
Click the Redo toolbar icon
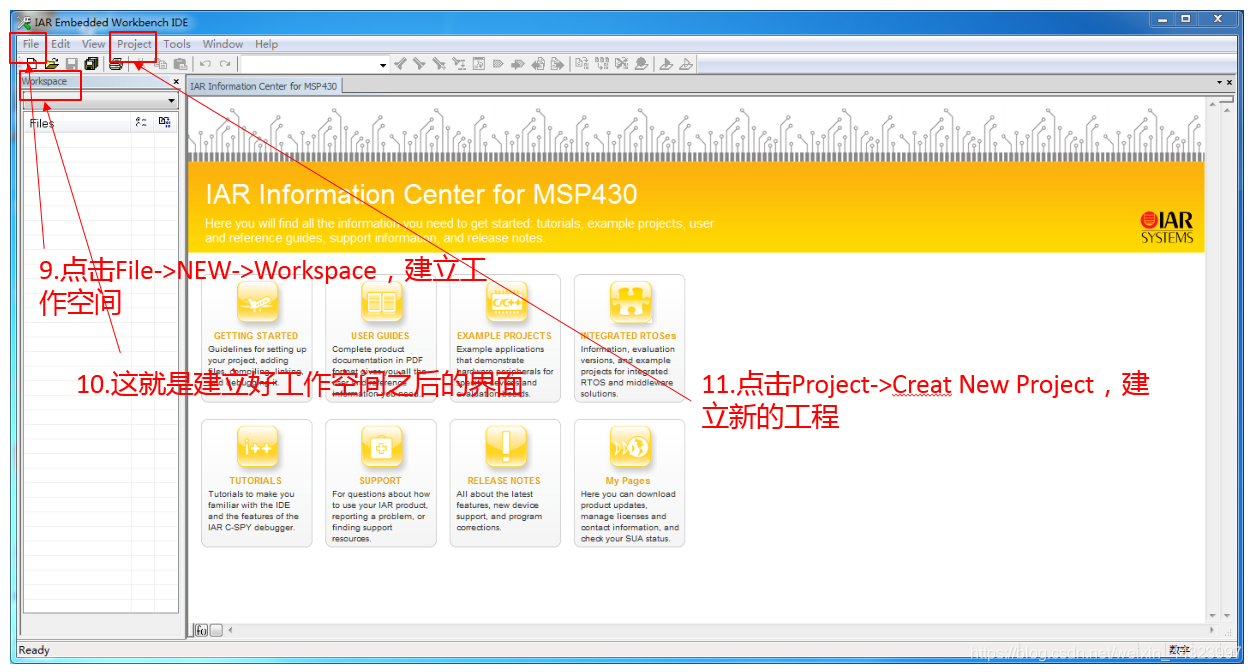[x=225, y=64]
